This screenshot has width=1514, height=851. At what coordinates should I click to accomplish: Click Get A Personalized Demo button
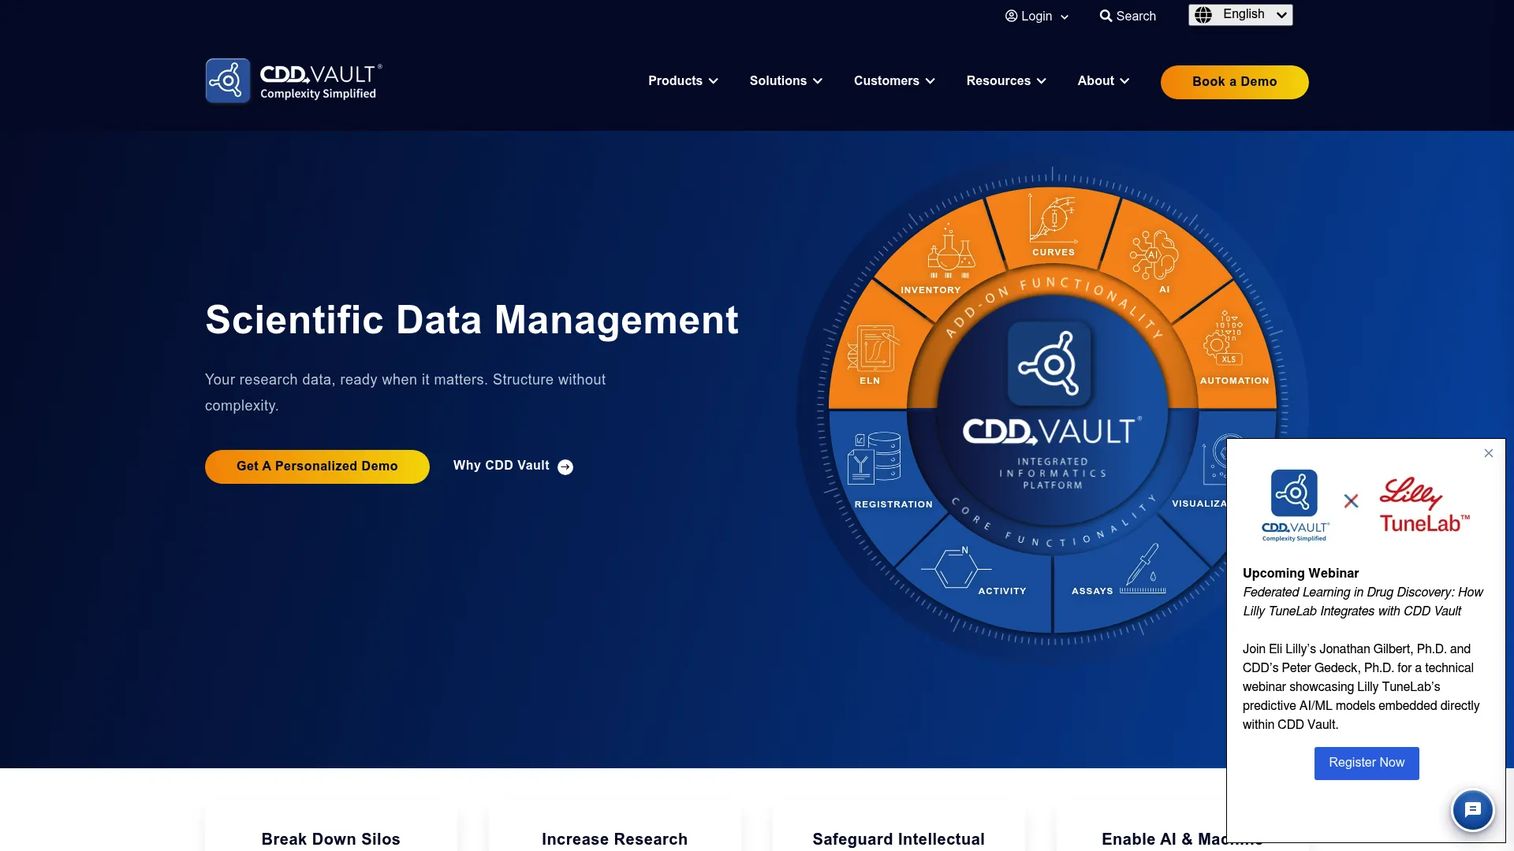[317, 466]
